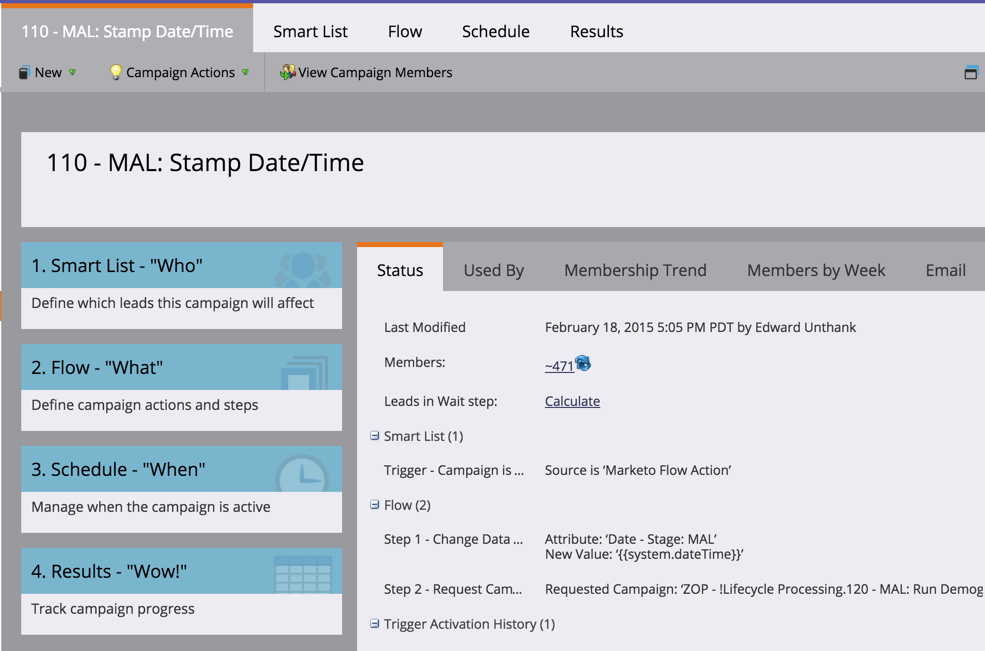Click the Campaign Actions lightbulb icon
The height and width of the screenshot is (651, 985).
[116, 72]
